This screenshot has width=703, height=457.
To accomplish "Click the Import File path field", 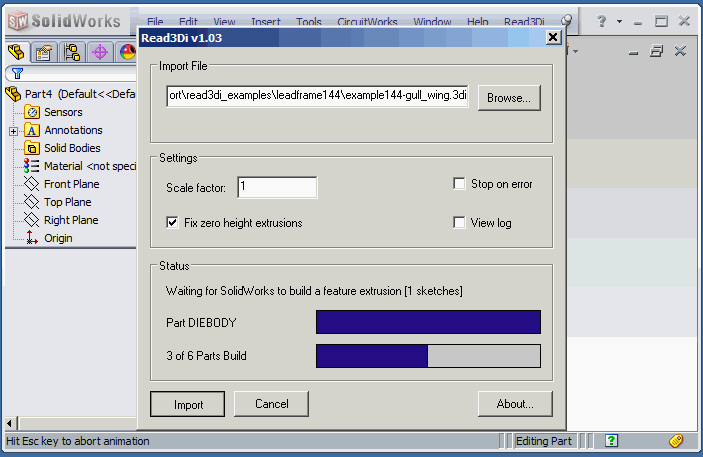I will click(x=317, y=96).
